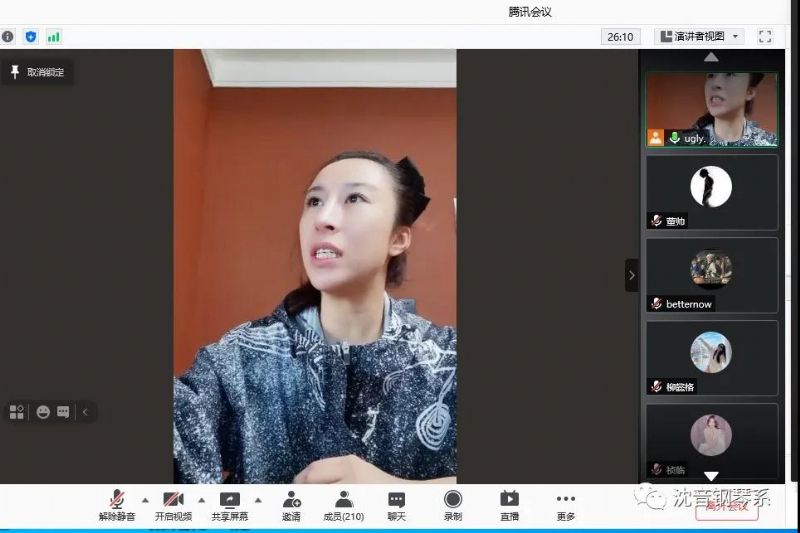The height and width of the screenshot is (533, 800).
Task: Turn on camera with 开启视频
Action: tap(173, 506)
